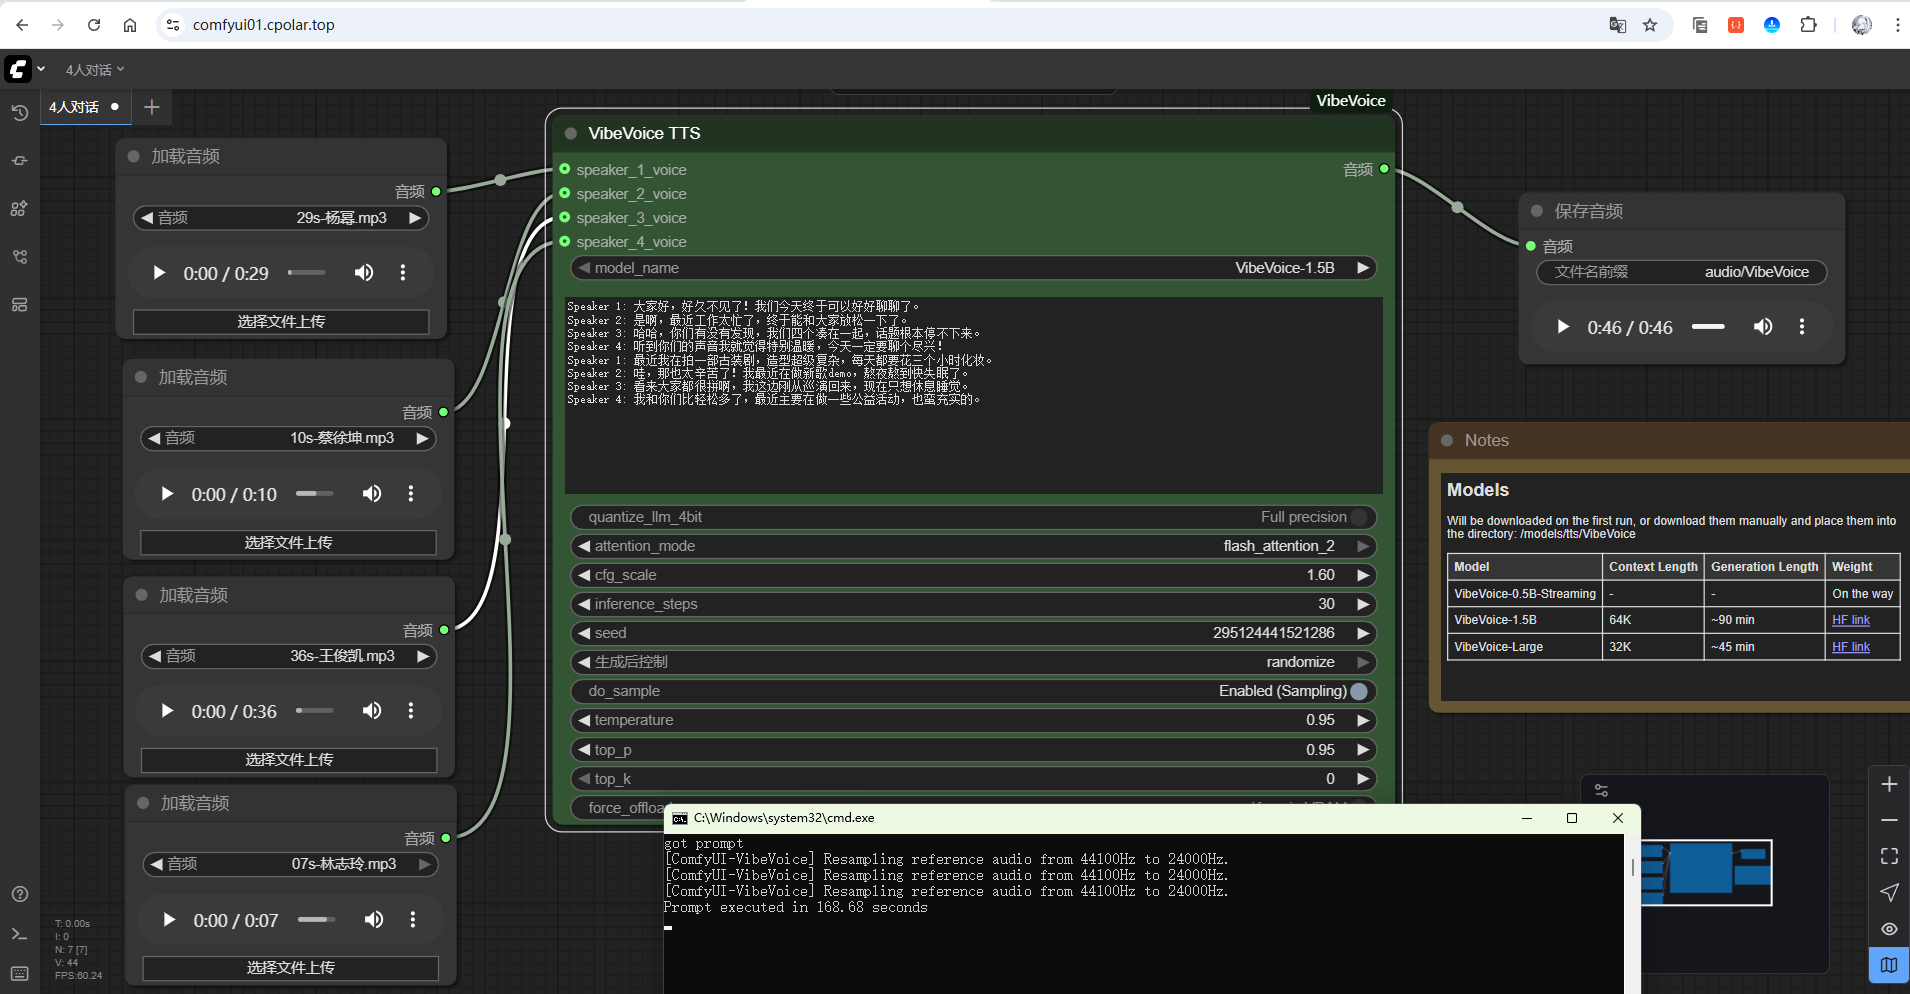Bookmark this page with star icon
Image resolution: width=1910 pixels, height=994 pixels.
pyautogui.click(x=1650, y=25)
